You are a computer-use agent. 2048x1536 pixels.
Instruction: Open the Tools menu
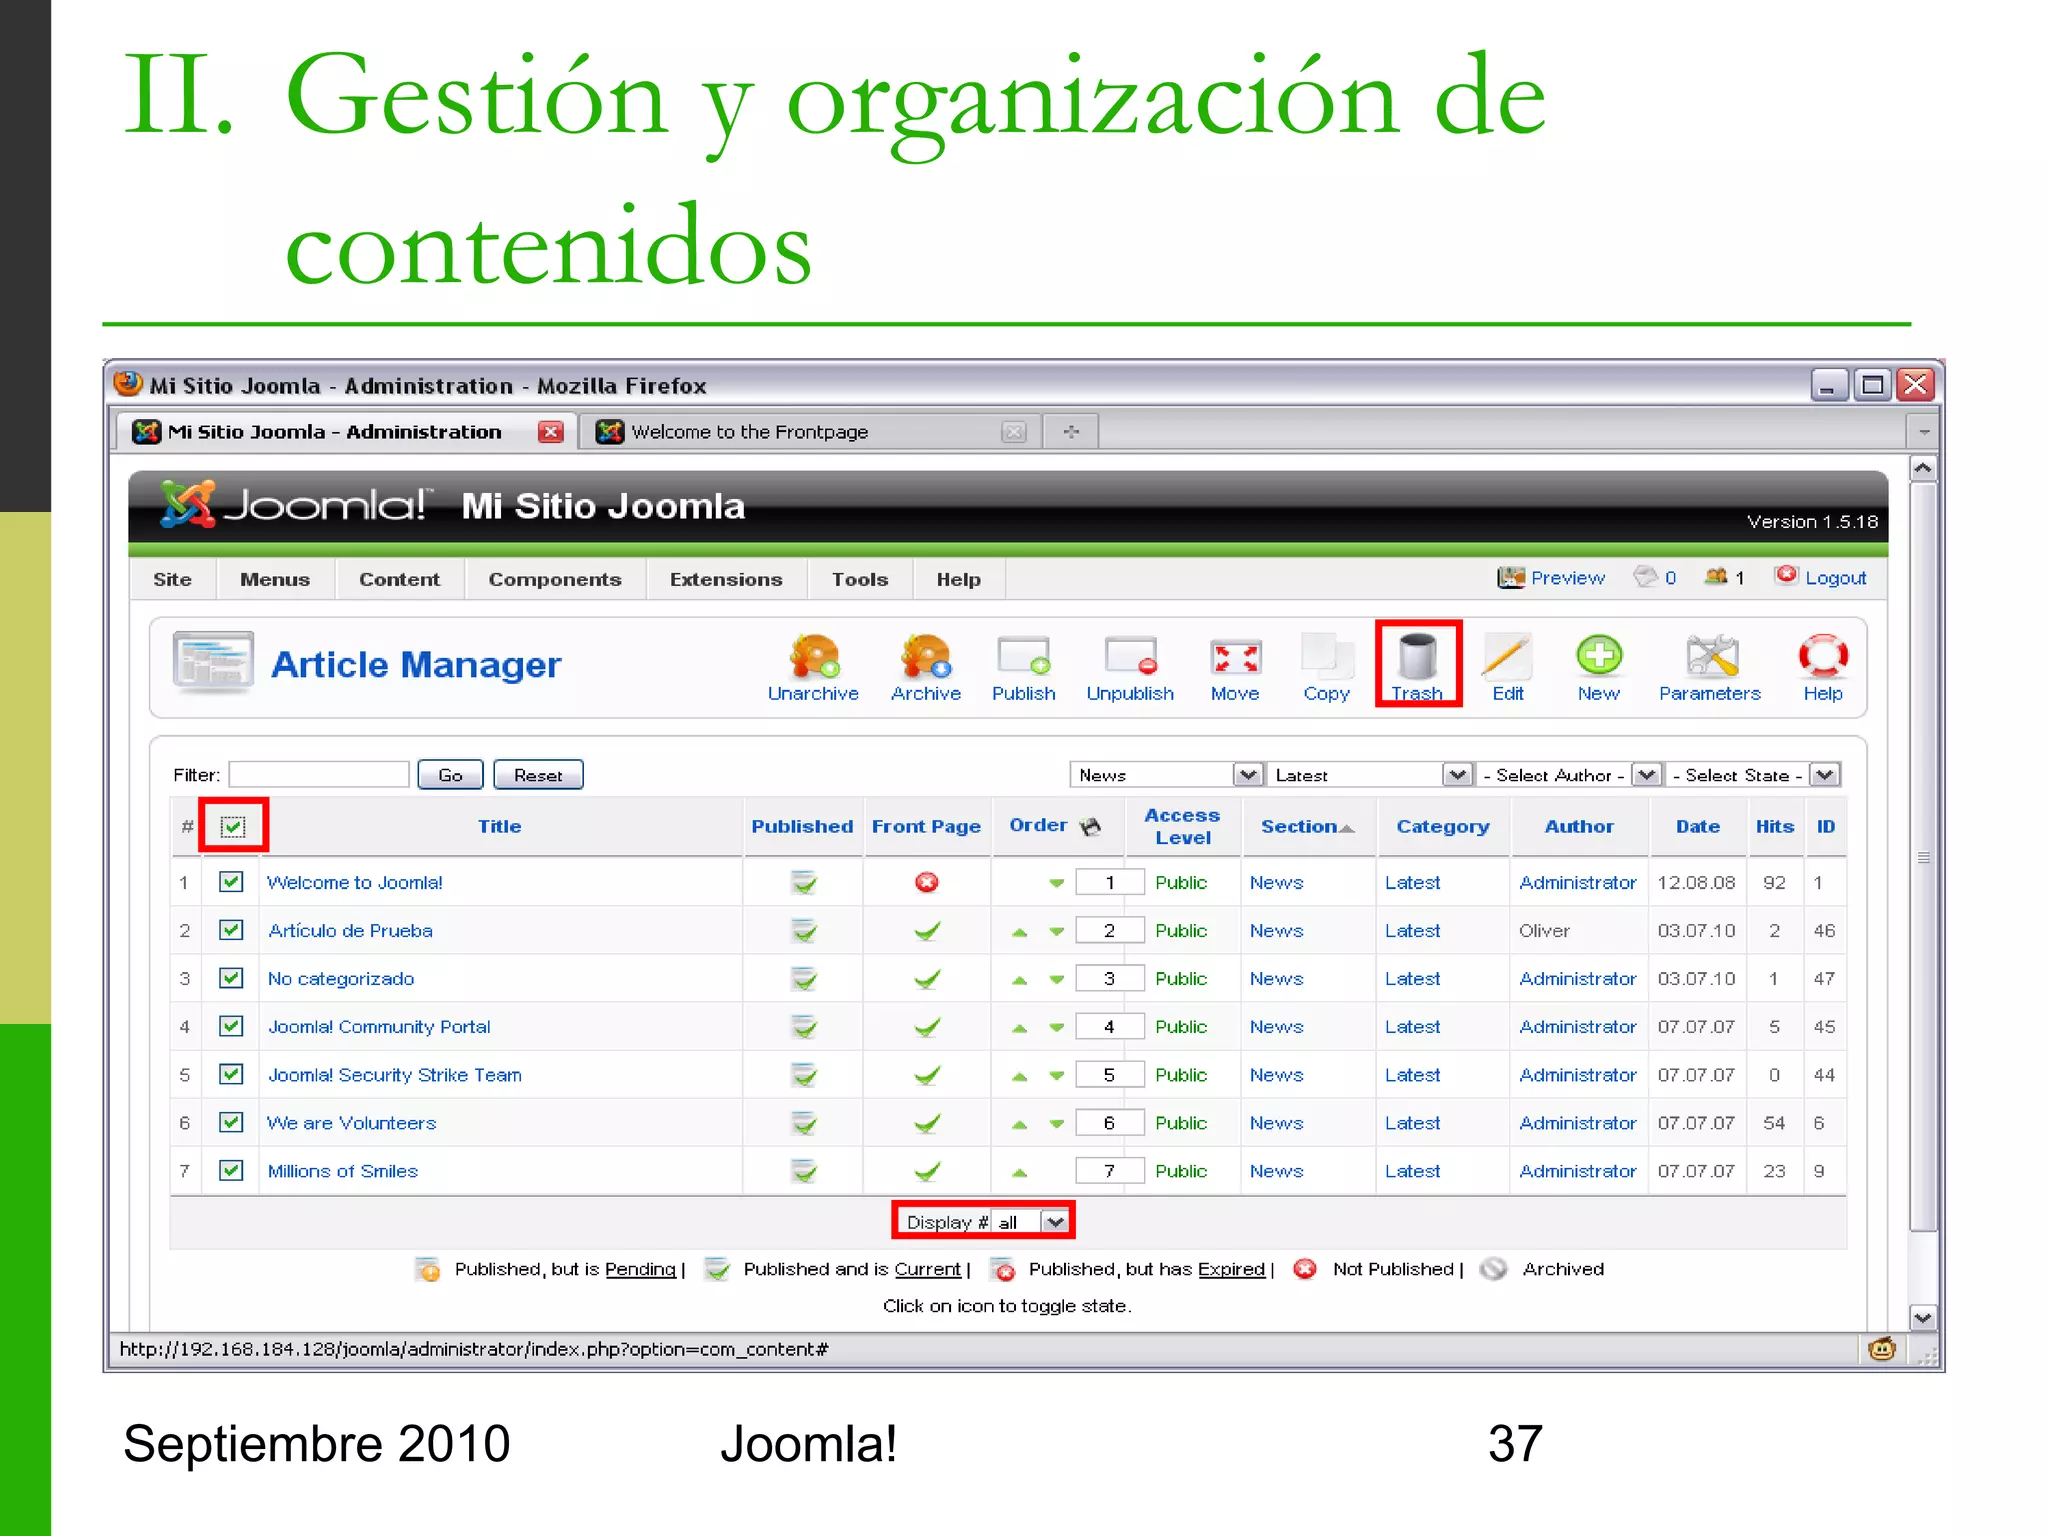coord(860,579)
